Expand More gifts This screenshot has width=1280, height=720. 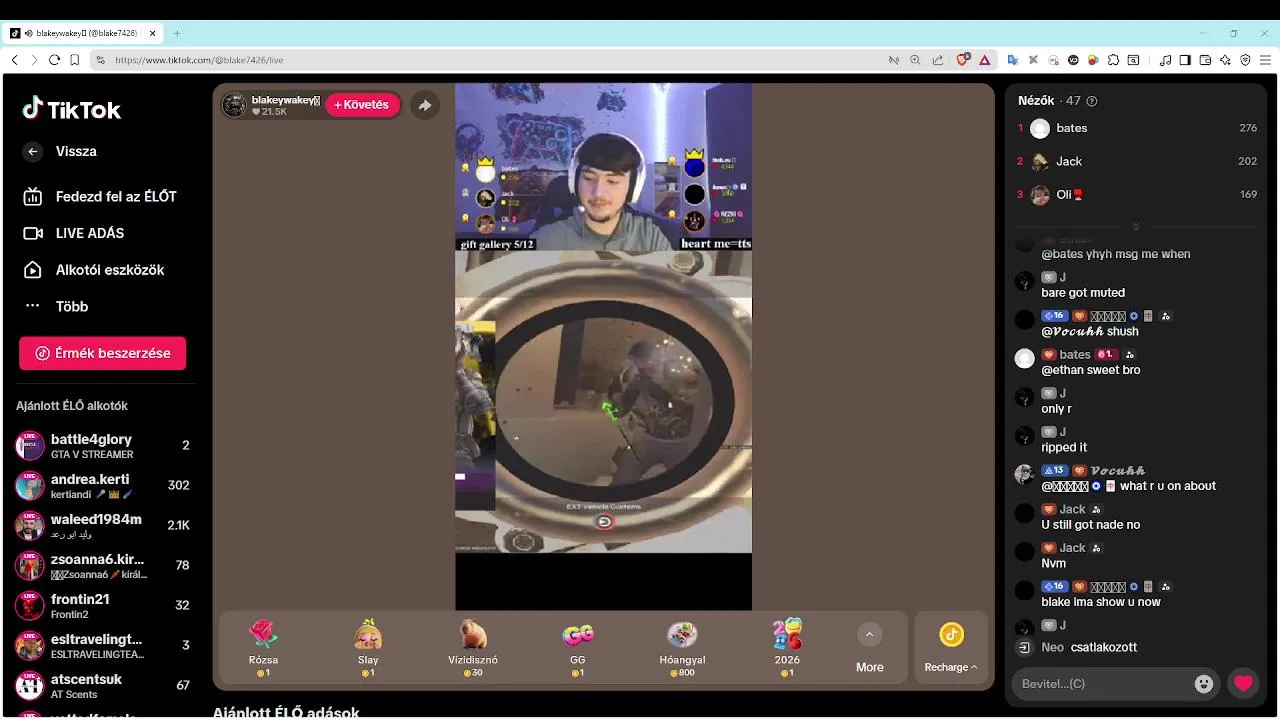869,648
